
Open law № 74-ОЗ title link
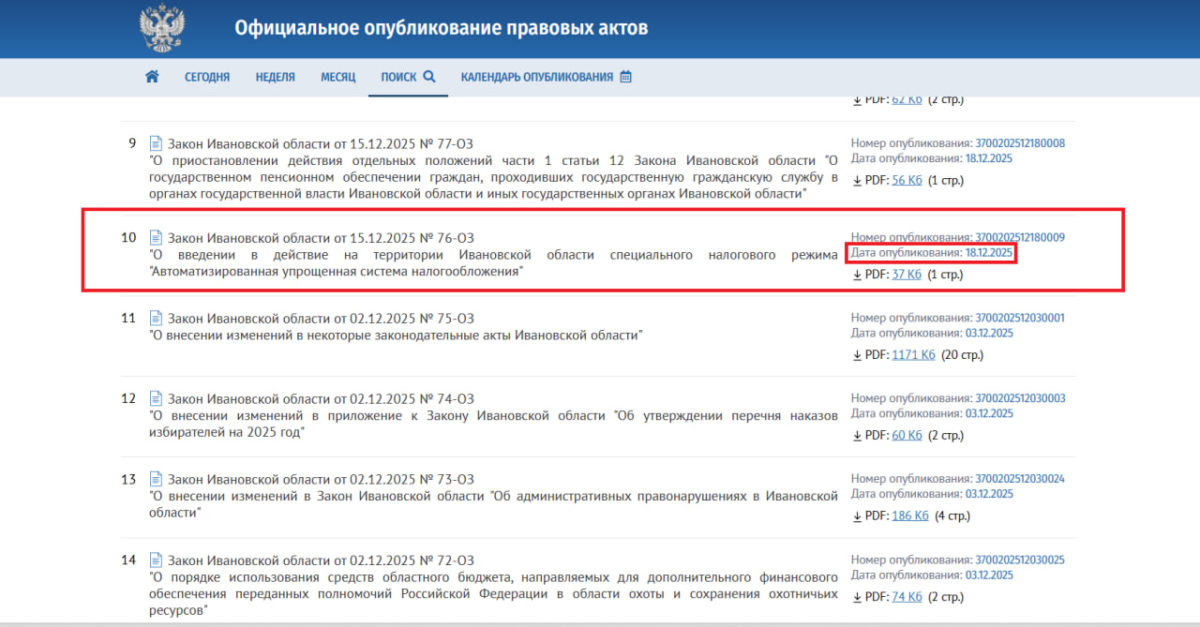[321, 398]
